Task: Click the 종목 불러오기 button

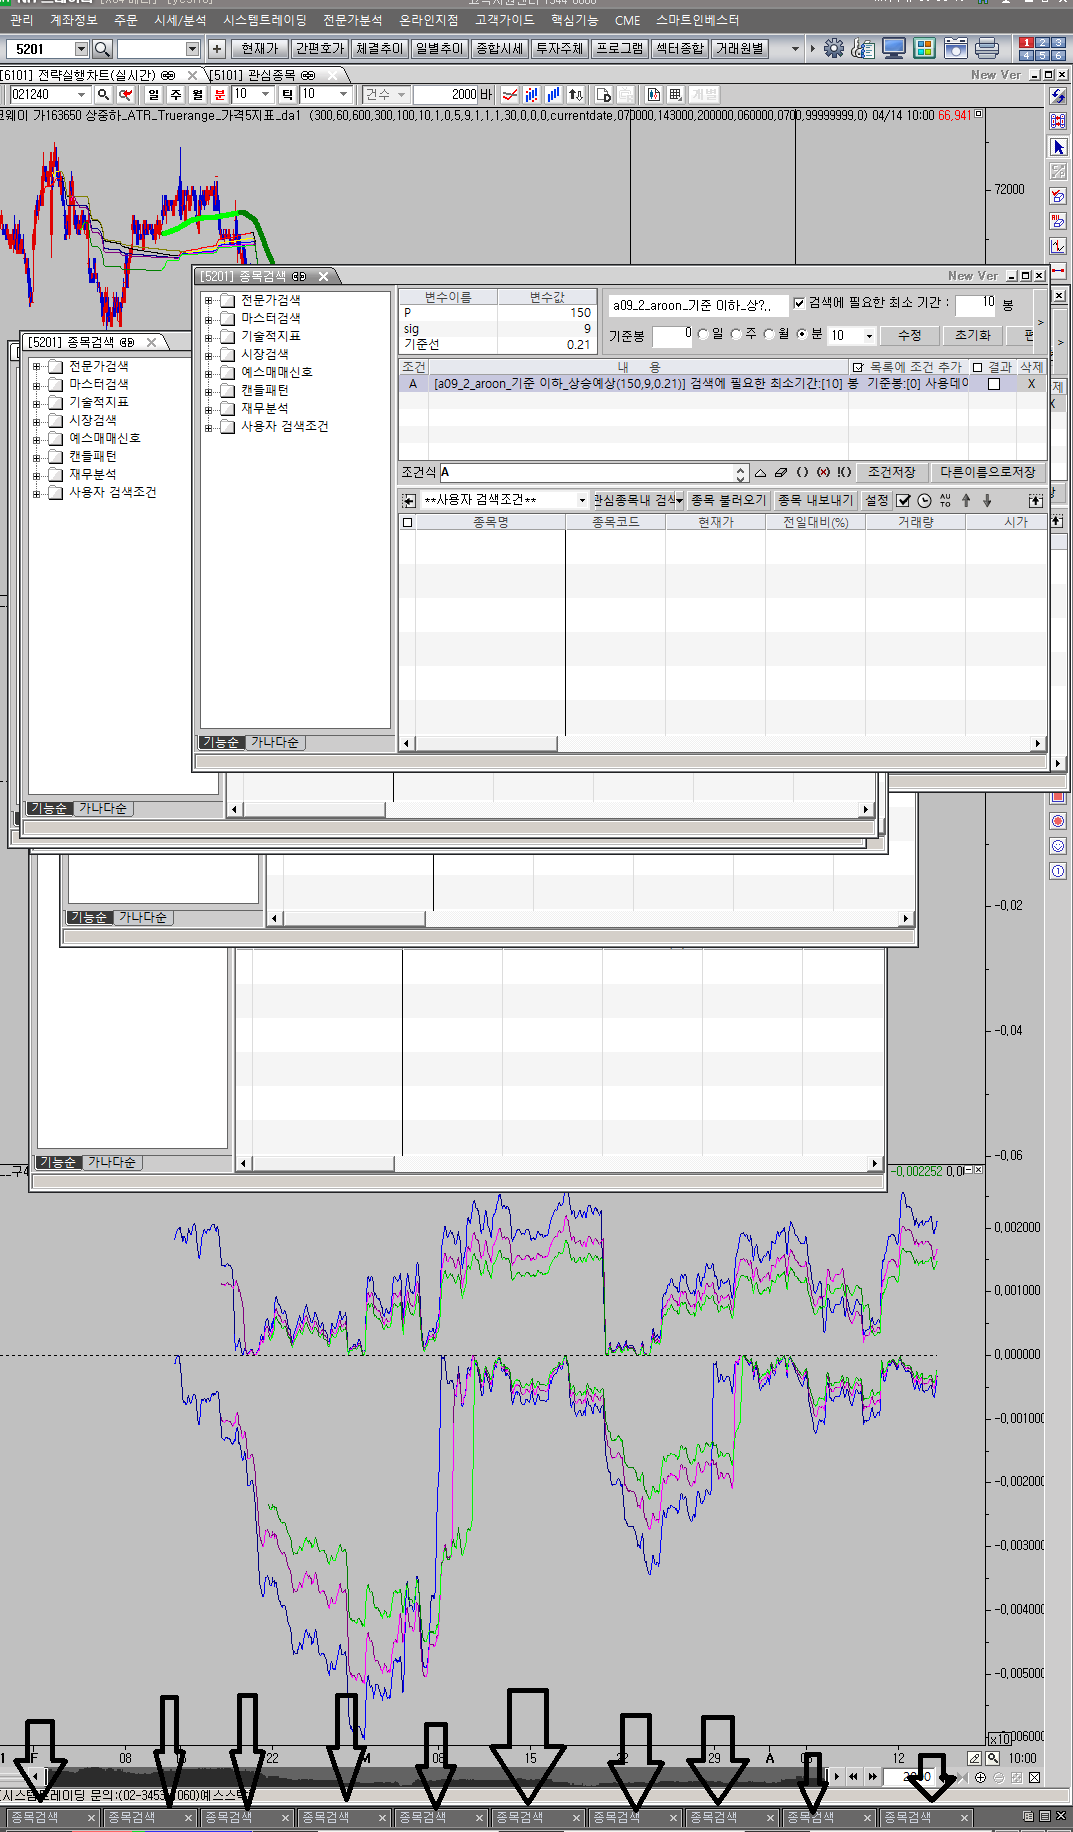Action: tap(727, 500)
